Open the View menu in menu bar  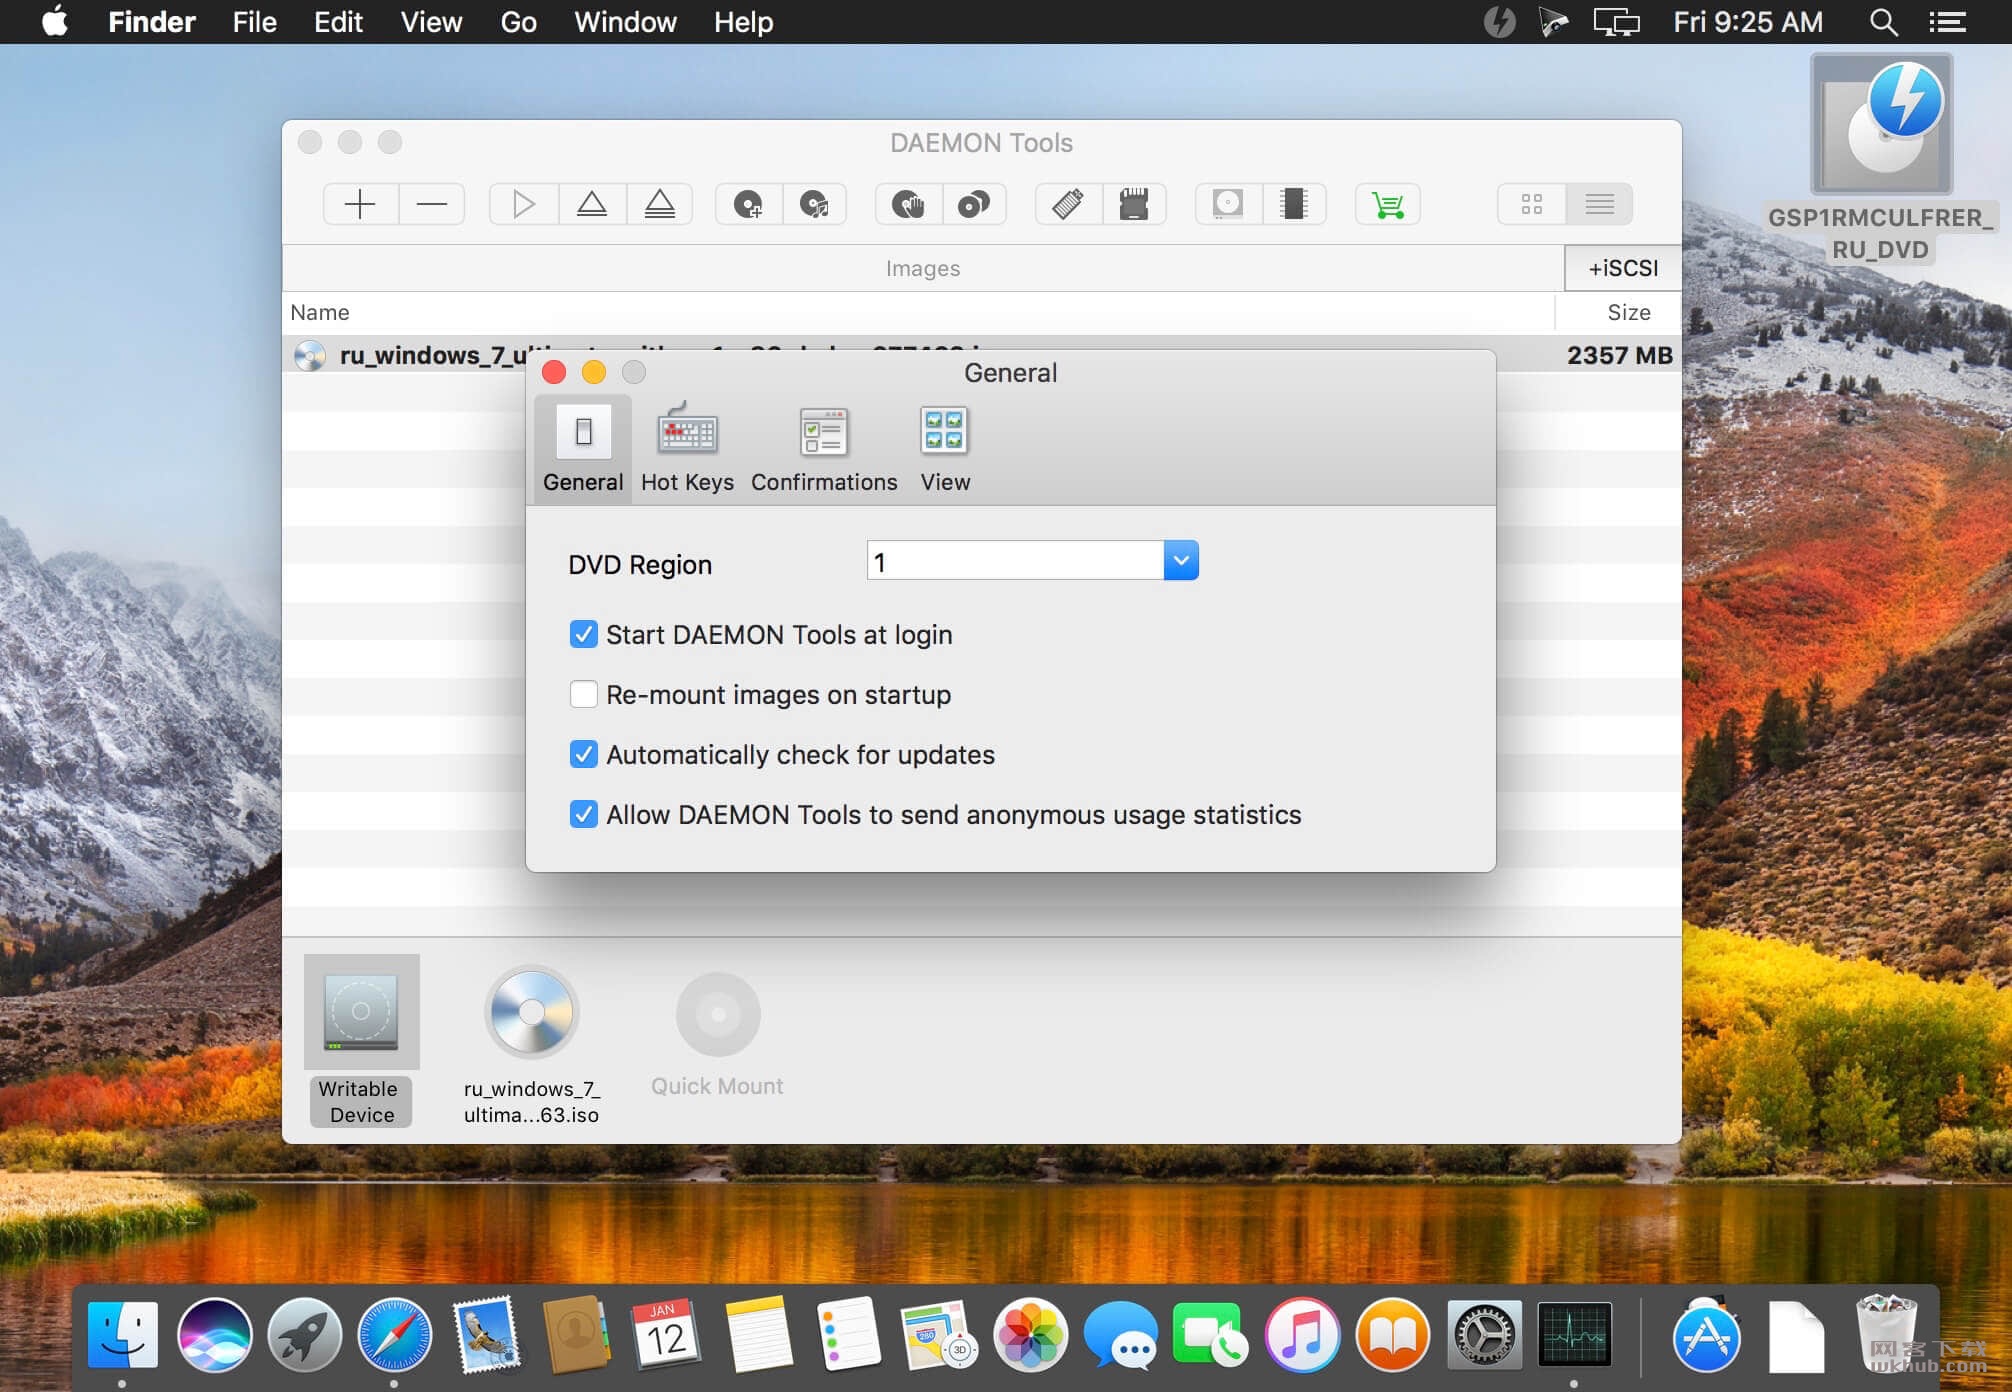click(431, 21)
